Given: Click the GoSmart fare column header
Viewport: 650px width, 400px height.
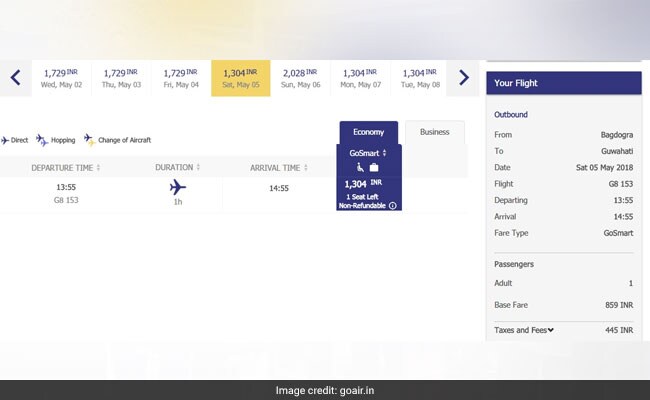Looking at the screenshot, I should pyautogui.click(x=368, y=153).
